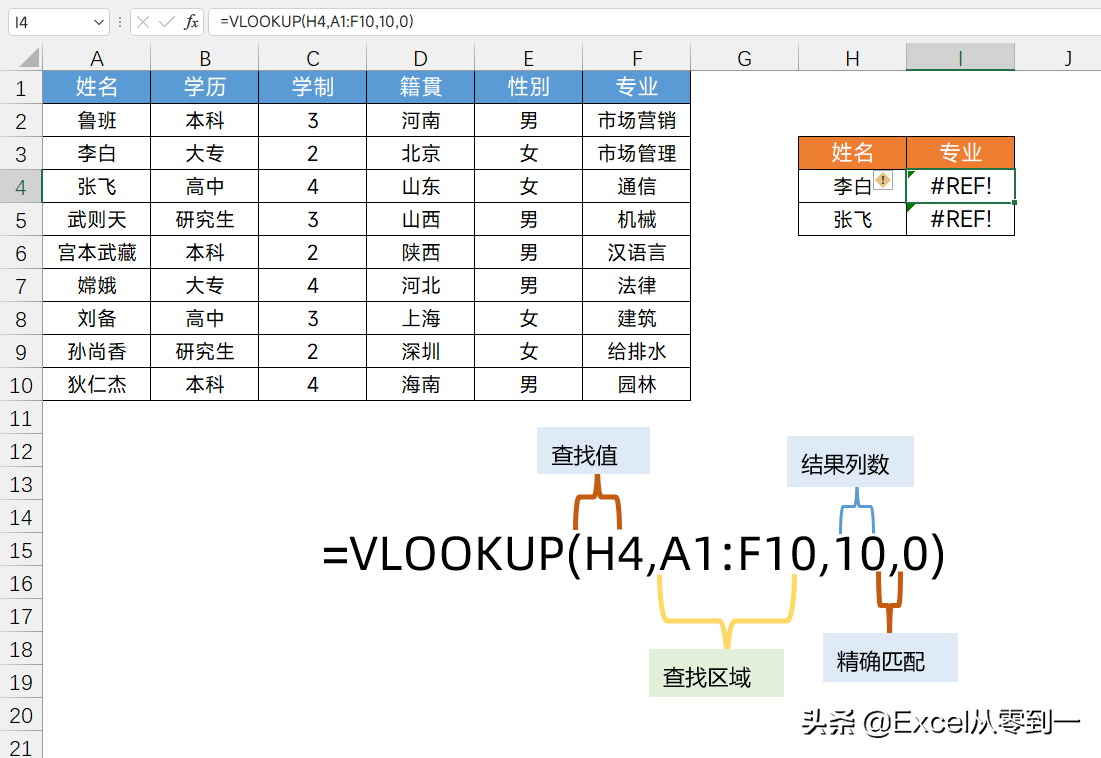Select cell containing 机械

pyautogui.click(x=637, y=219)
